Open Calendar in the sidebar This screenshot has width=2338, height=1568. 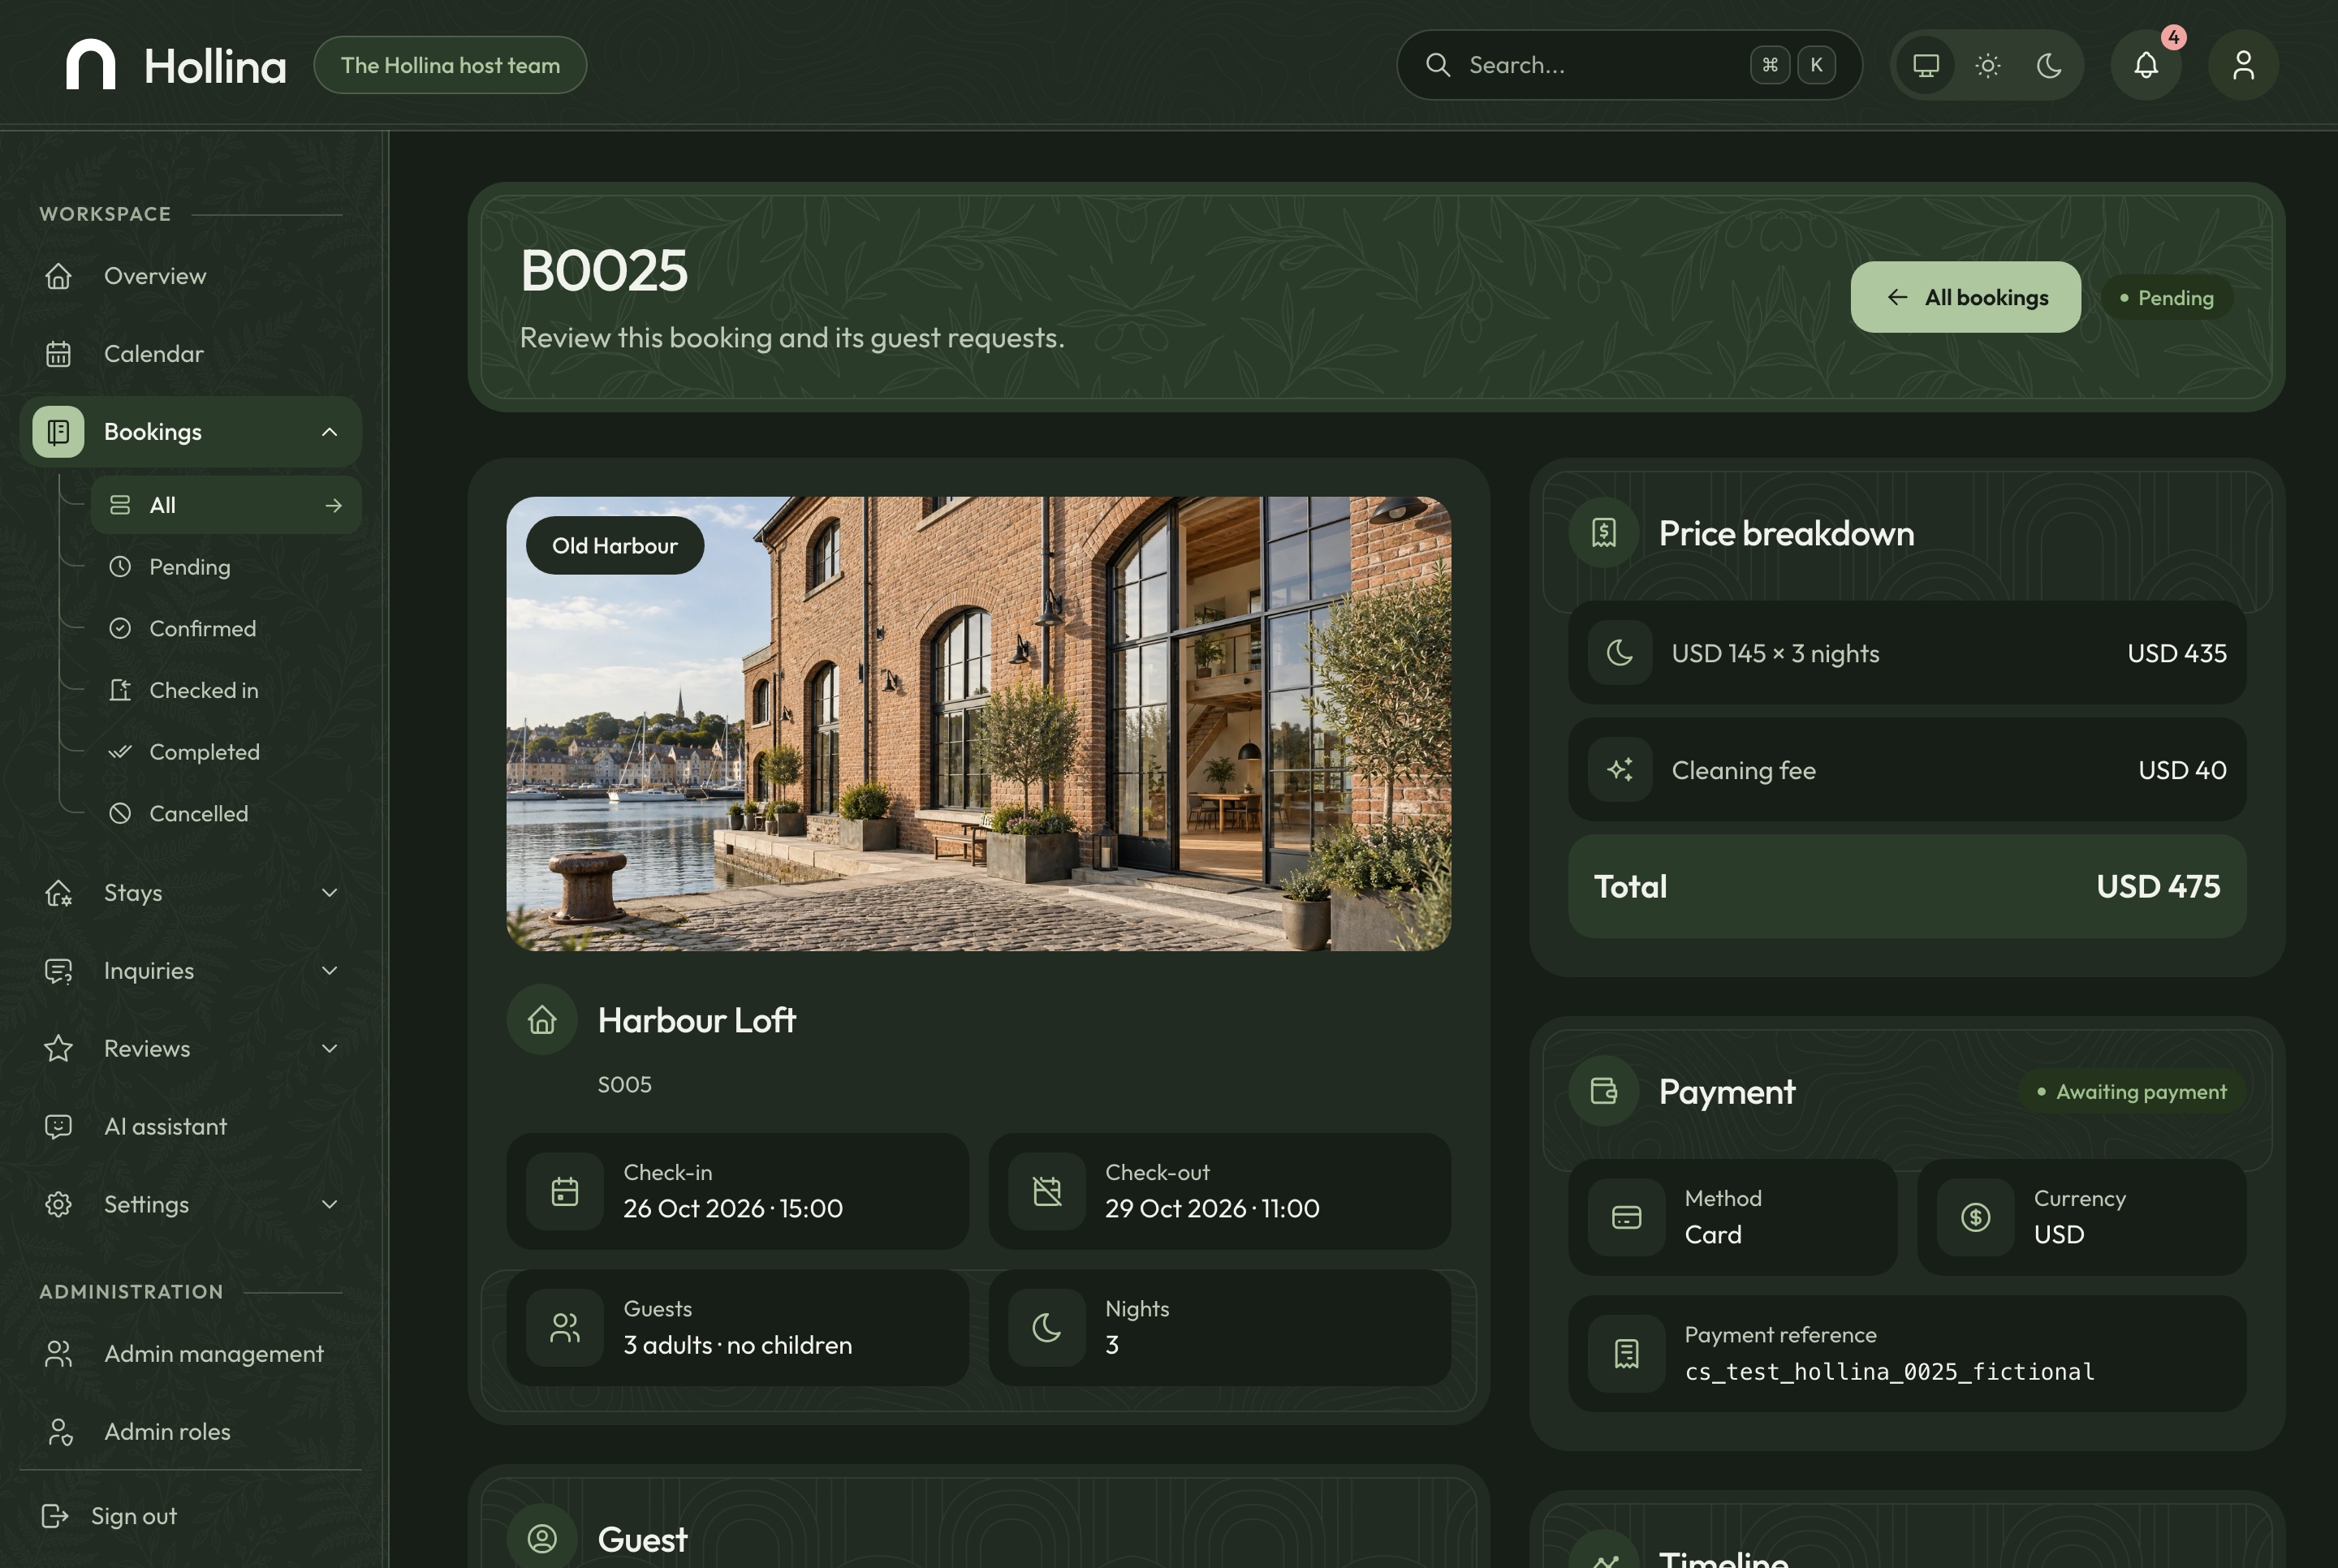(x=190, y=354)
